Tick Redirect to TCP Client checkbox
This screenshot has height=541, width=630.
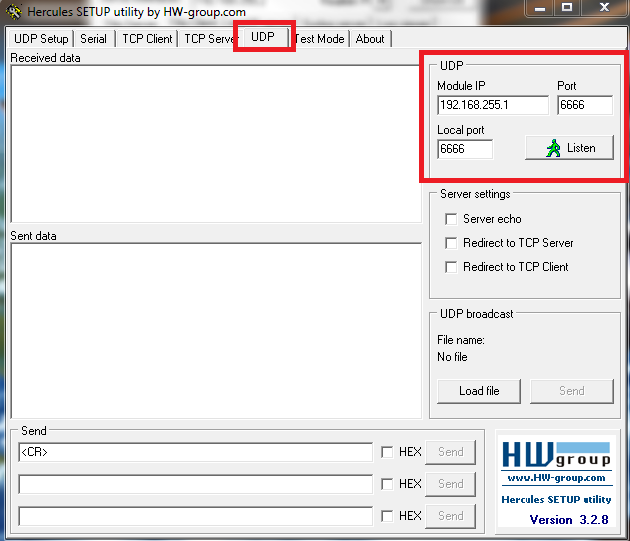pyautogui.click(x=451, y=267)
